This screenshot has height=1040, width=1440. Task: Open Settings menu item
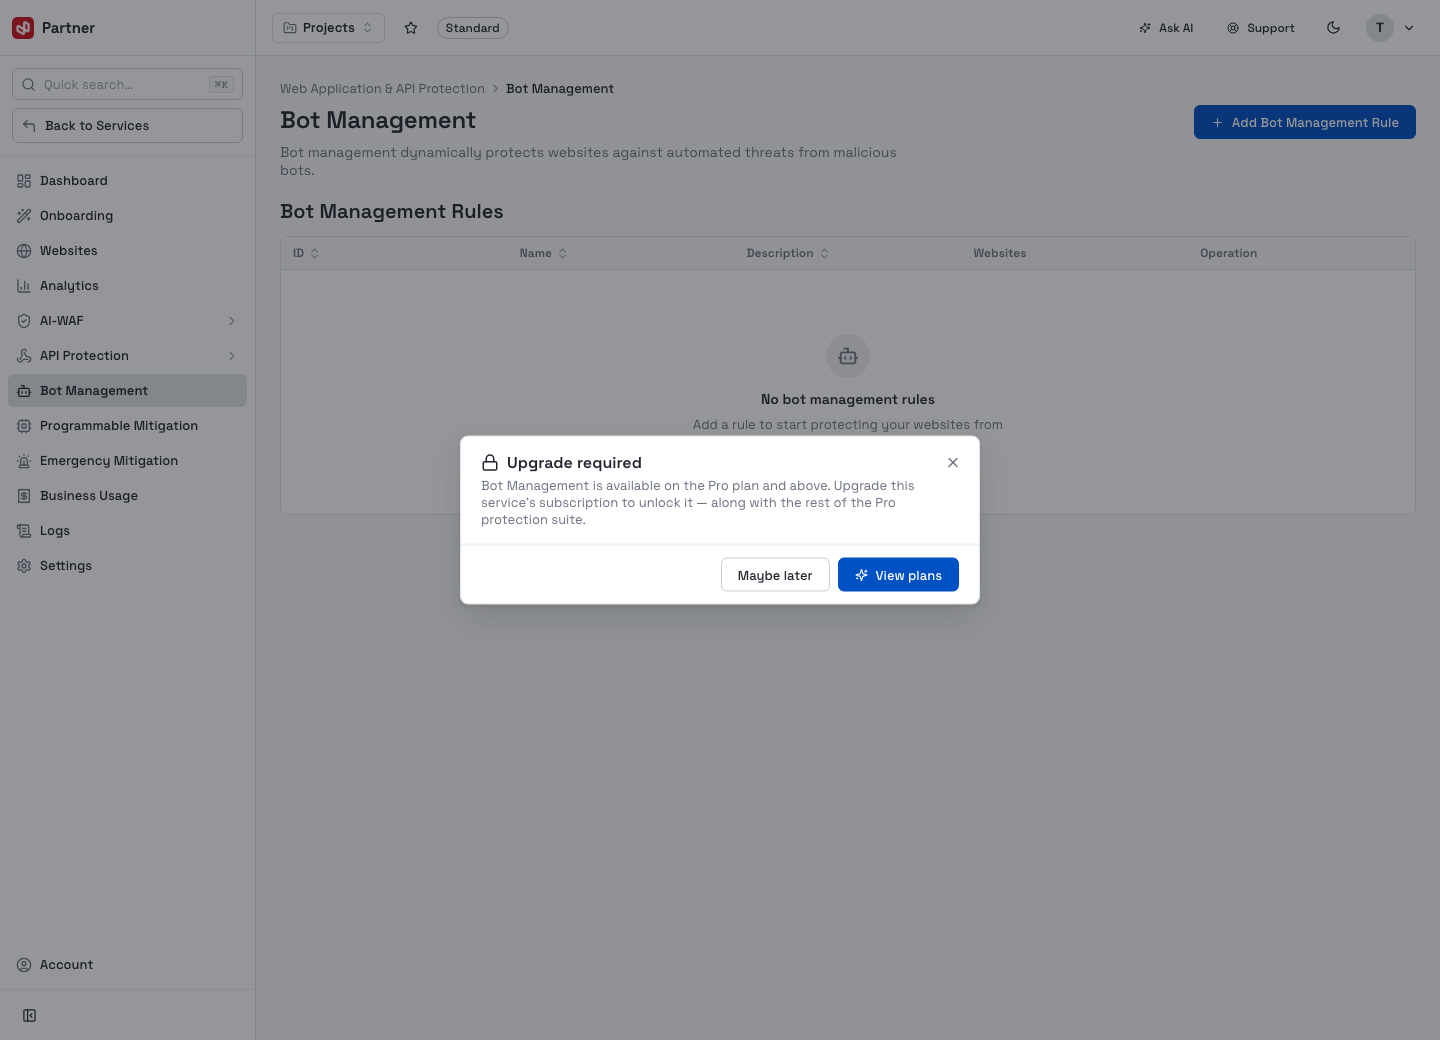click(127, 566)
